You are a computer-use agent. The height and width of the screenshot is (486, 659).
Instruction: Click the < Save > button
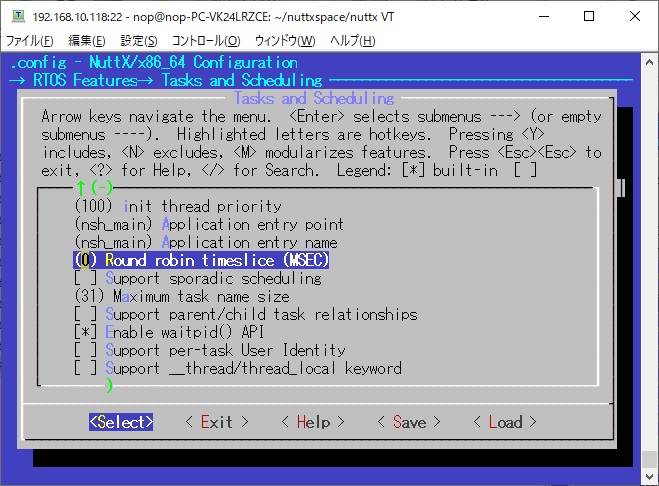409,422
